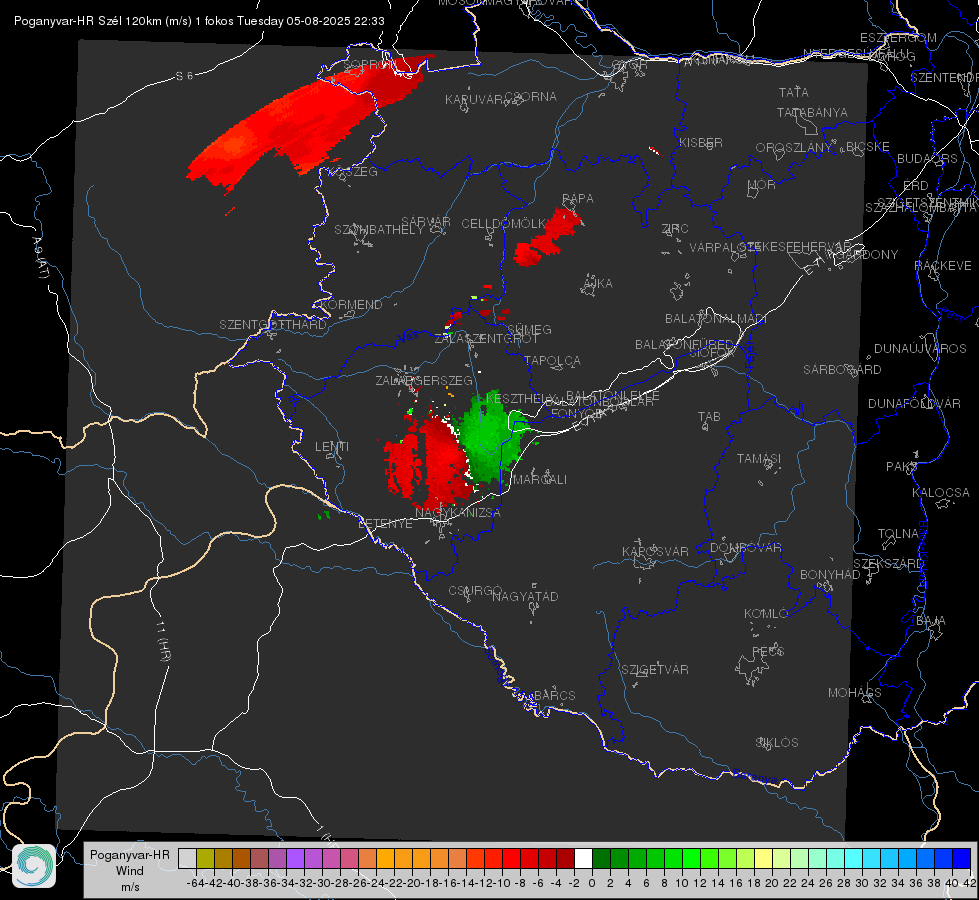Click the MARCALI city label

point(540,480)
